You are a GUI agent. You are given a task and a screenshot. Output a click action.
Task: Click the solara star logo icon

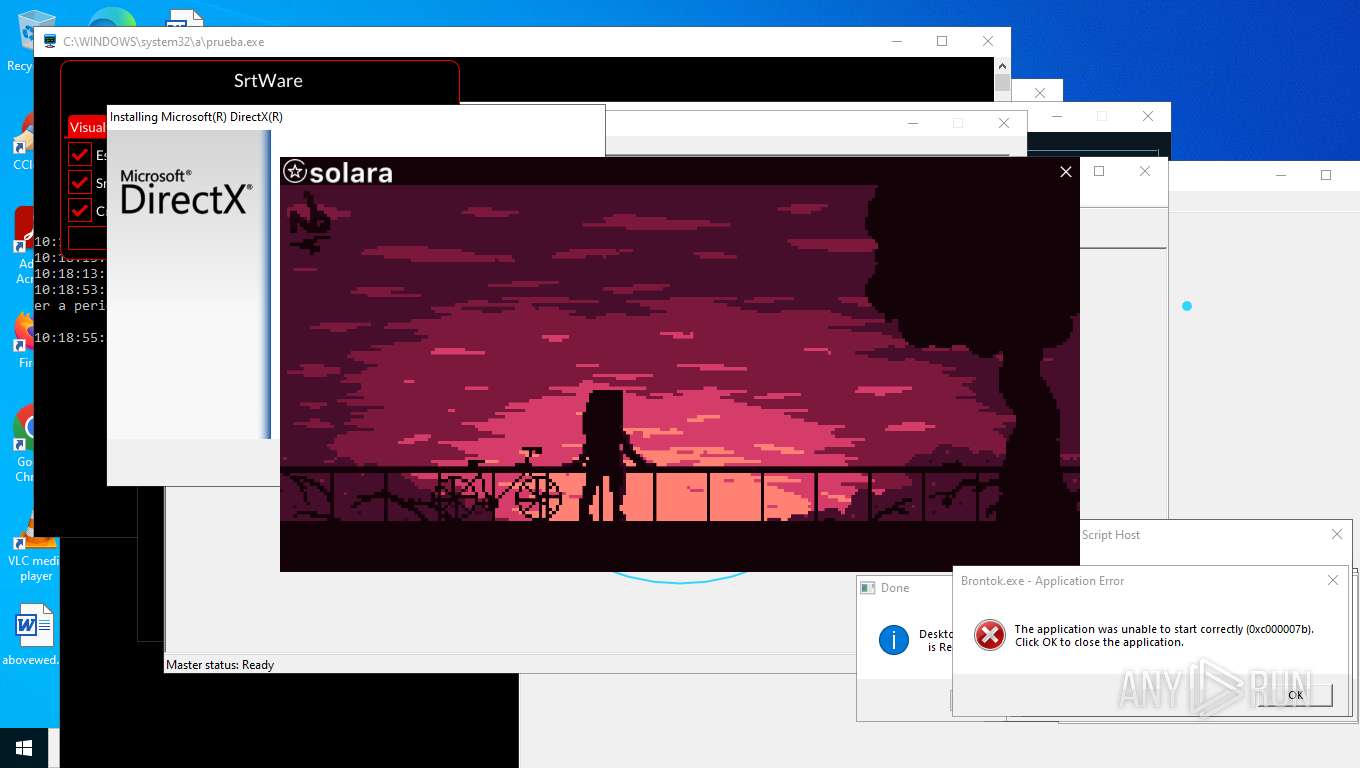click(x=294, y=172)
